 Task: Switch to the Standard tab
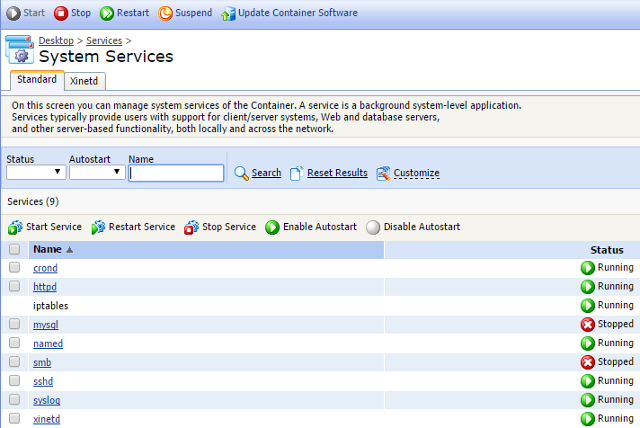[x=37, y=80]
